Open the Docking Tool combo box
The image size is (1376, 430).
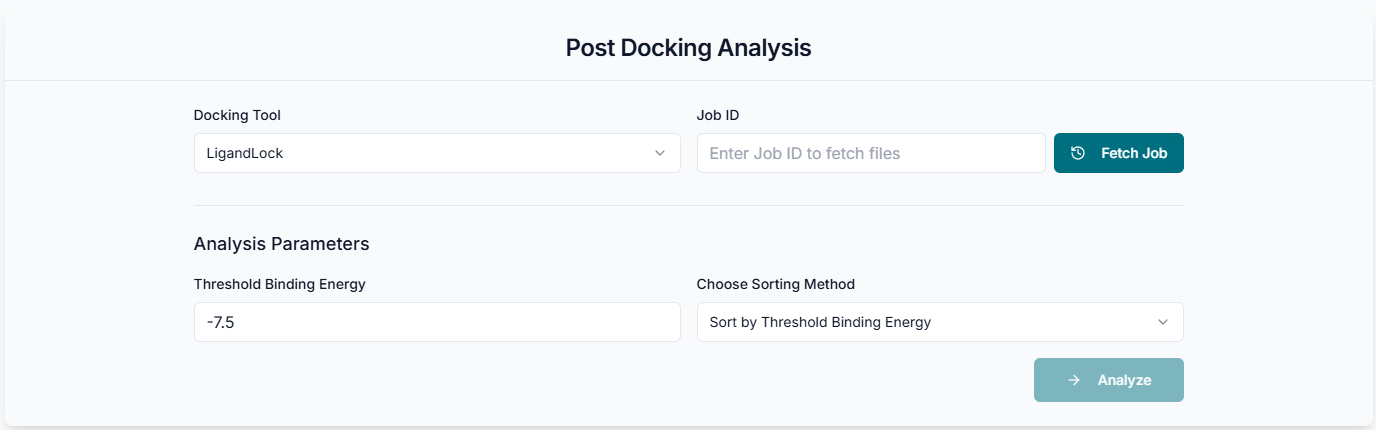[437, 153]
